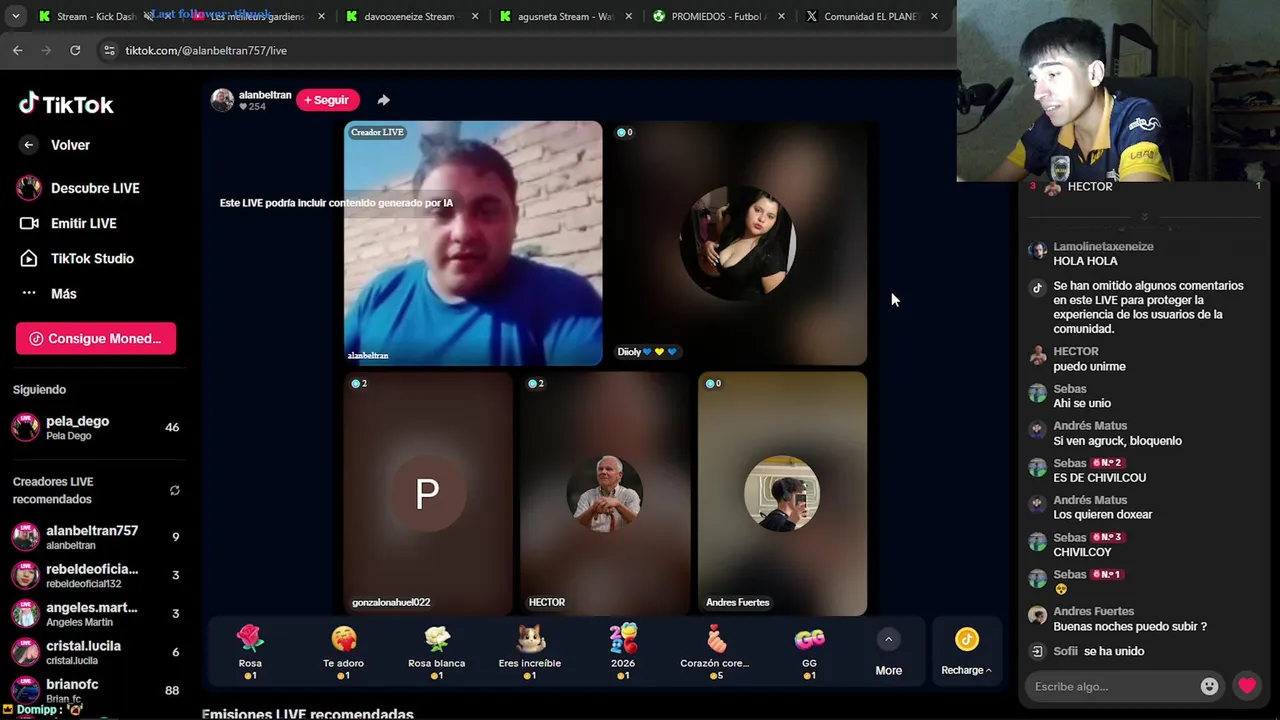
Task: Switch to davooxeneize Stream tab
Action: (x=410, y=16)
